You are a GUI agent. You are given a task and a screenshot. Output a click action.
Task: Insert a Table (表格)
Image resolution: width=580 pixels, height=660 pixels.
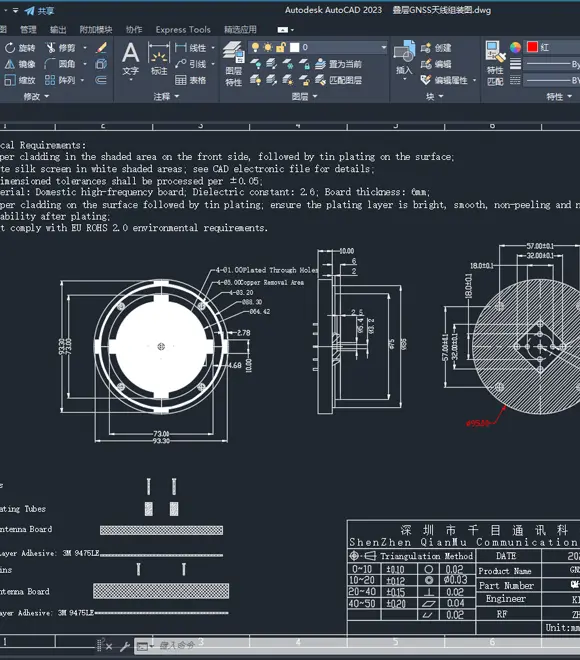pos(190,80)
